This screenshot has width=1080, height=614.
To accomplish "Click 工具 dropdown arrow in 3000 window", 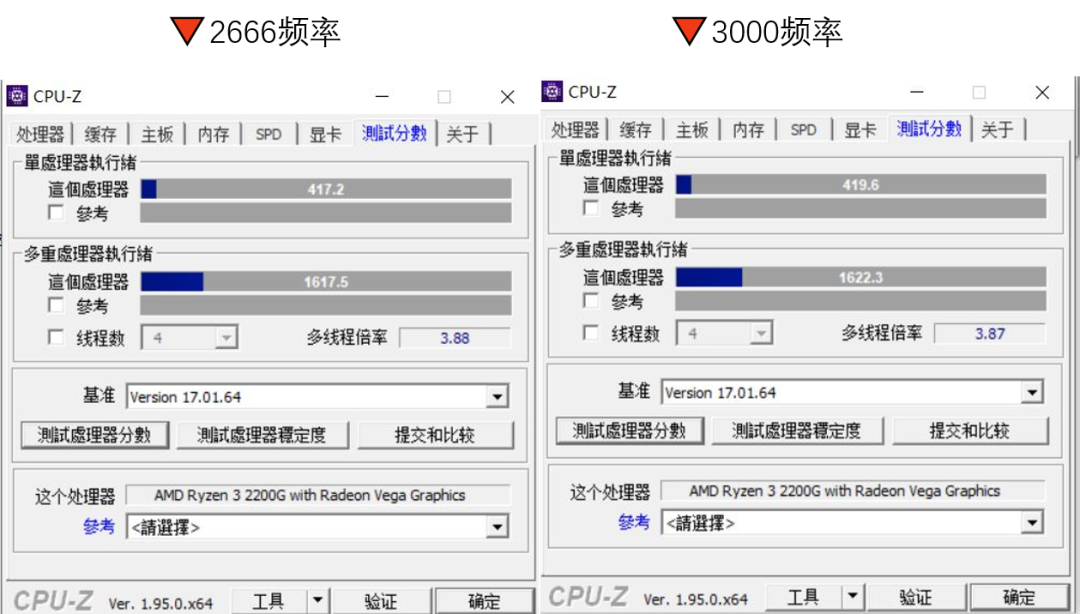I will [853, 596].
